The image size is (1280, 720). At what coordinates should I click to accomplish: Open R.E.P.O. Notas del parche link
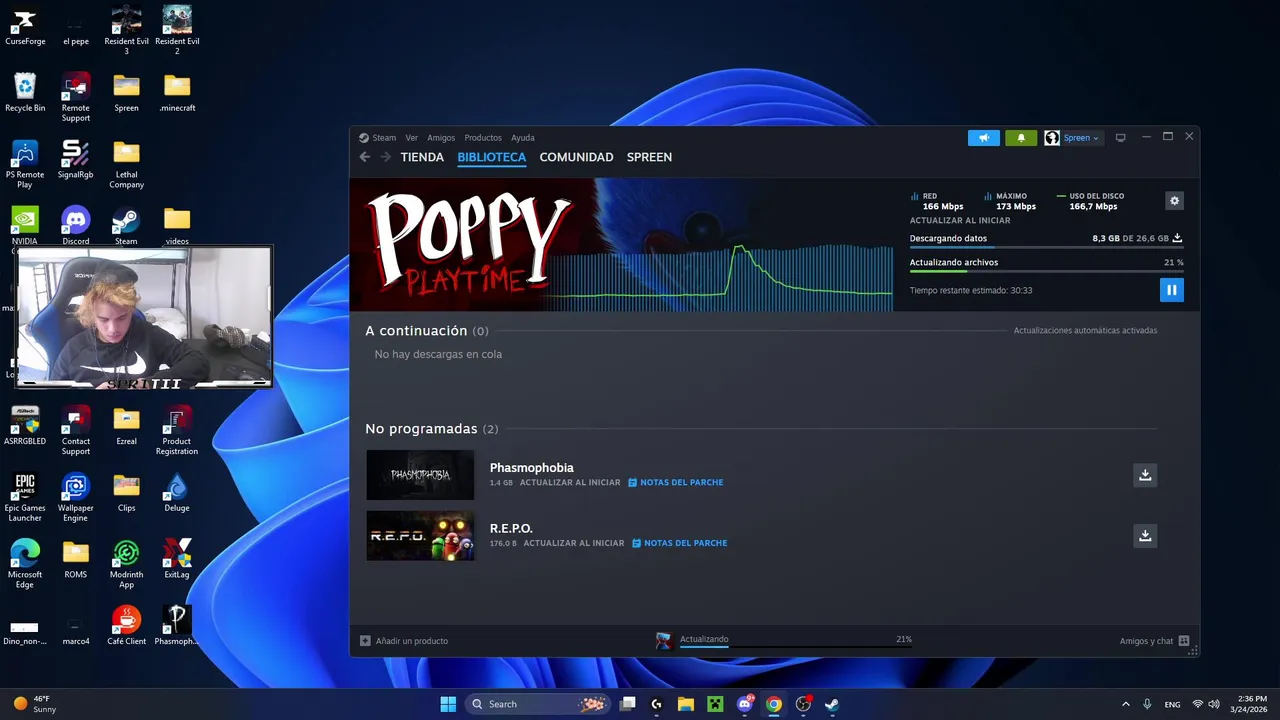click(679, 543)
